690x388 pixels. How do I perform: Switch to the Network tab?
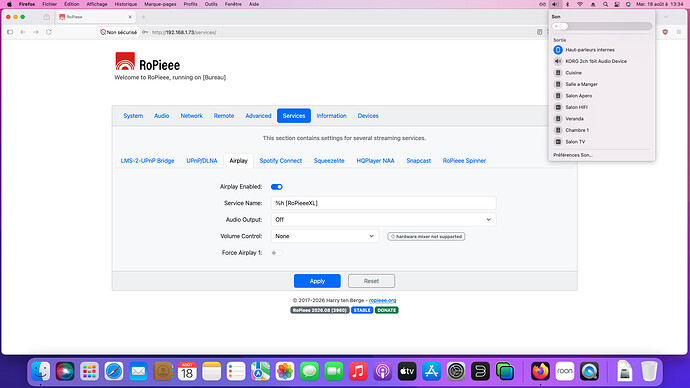[x=191, y=116]
